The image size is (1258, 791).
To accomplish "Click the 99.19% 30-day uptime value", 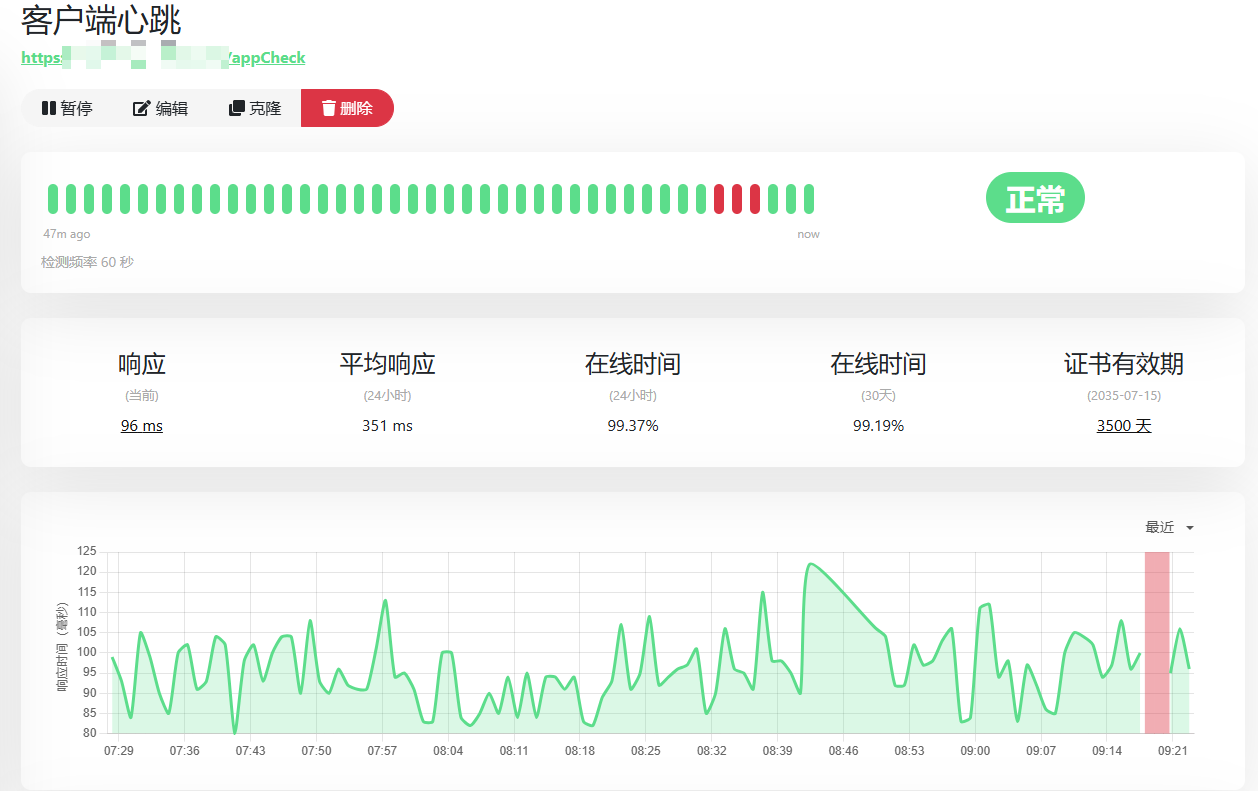I will 878,426.
